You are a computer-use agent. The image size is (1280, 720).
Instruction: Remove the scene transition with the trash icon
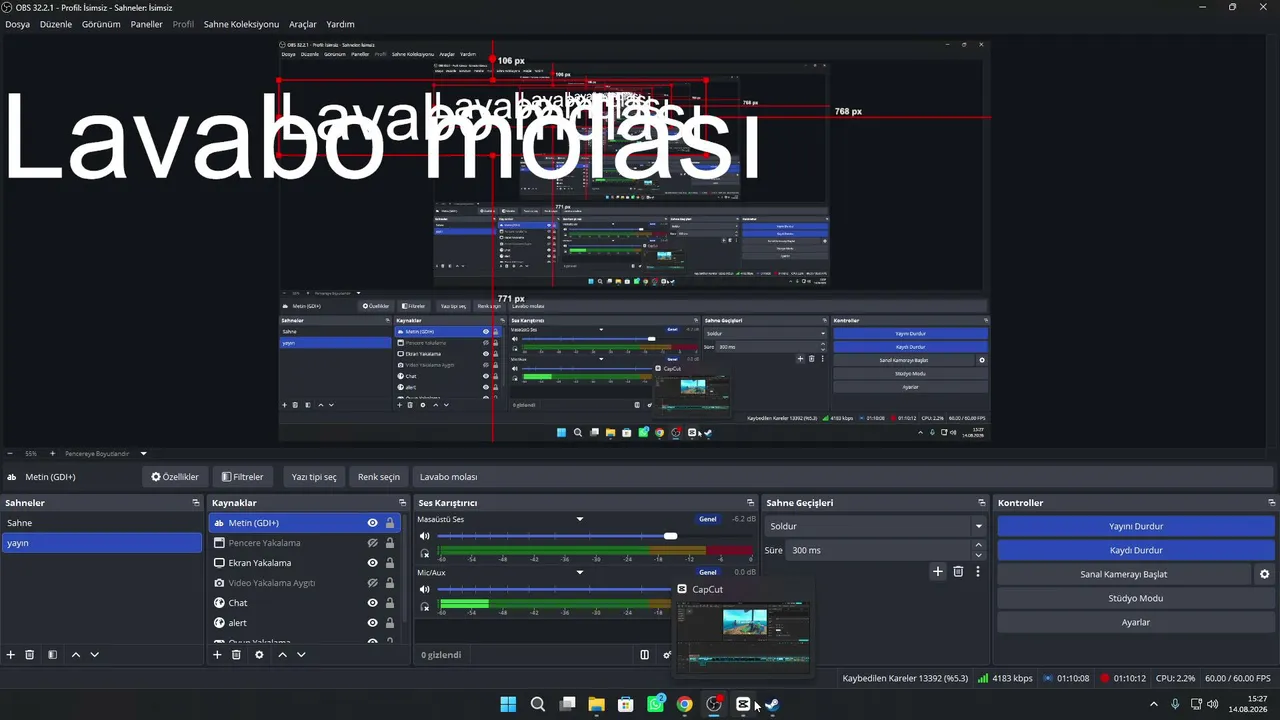tap(958, 572)
